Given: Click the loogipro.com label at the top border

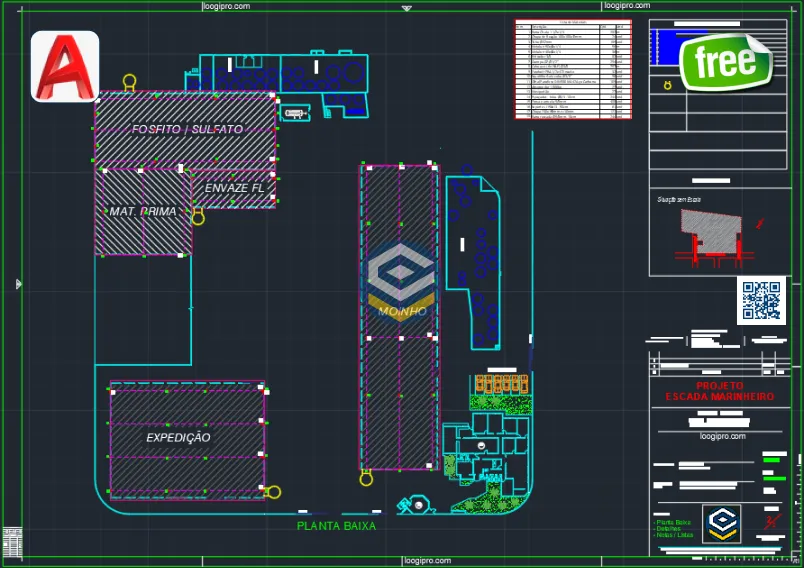Looking at the screenshot, I should click(x=226, y=5).
